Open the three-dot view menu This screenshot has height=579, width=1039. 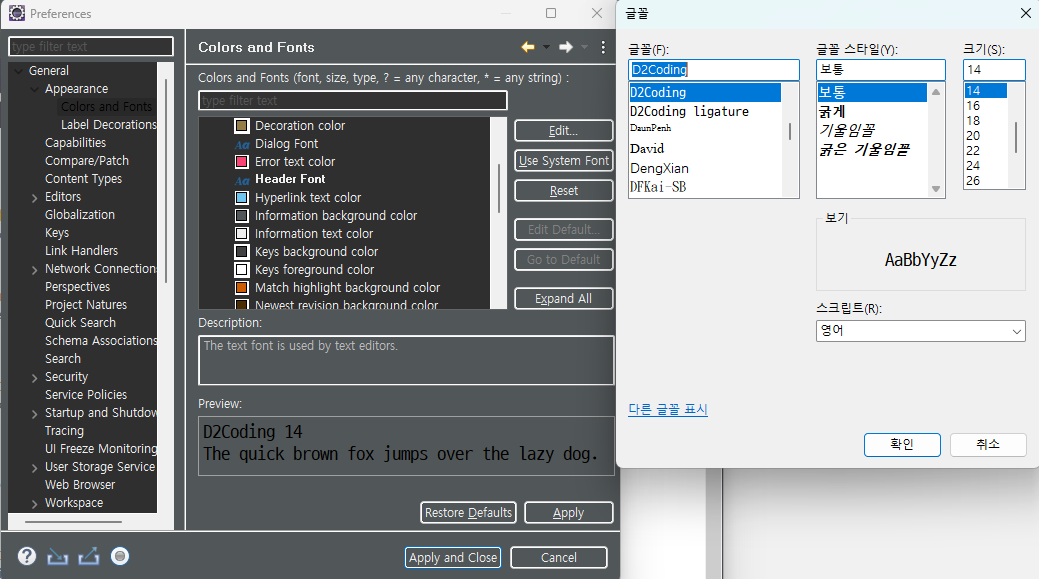click(x=603, y=47)
